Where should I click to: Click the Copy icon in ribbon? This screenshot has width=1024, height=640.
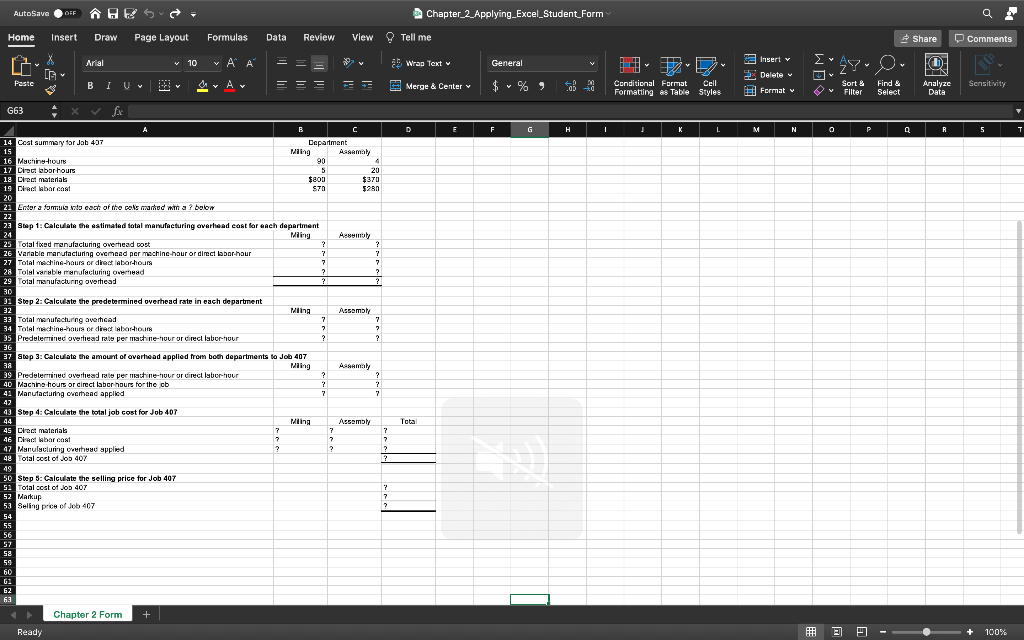point(50,75)
